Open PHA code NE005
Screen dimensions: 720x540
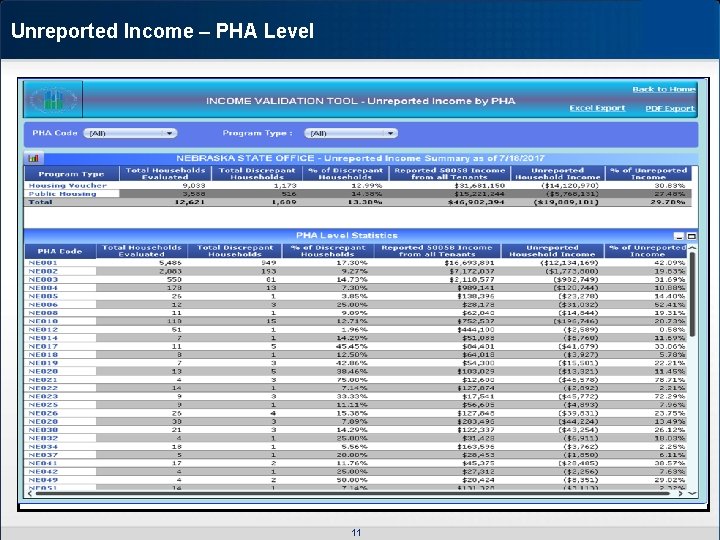43,296
